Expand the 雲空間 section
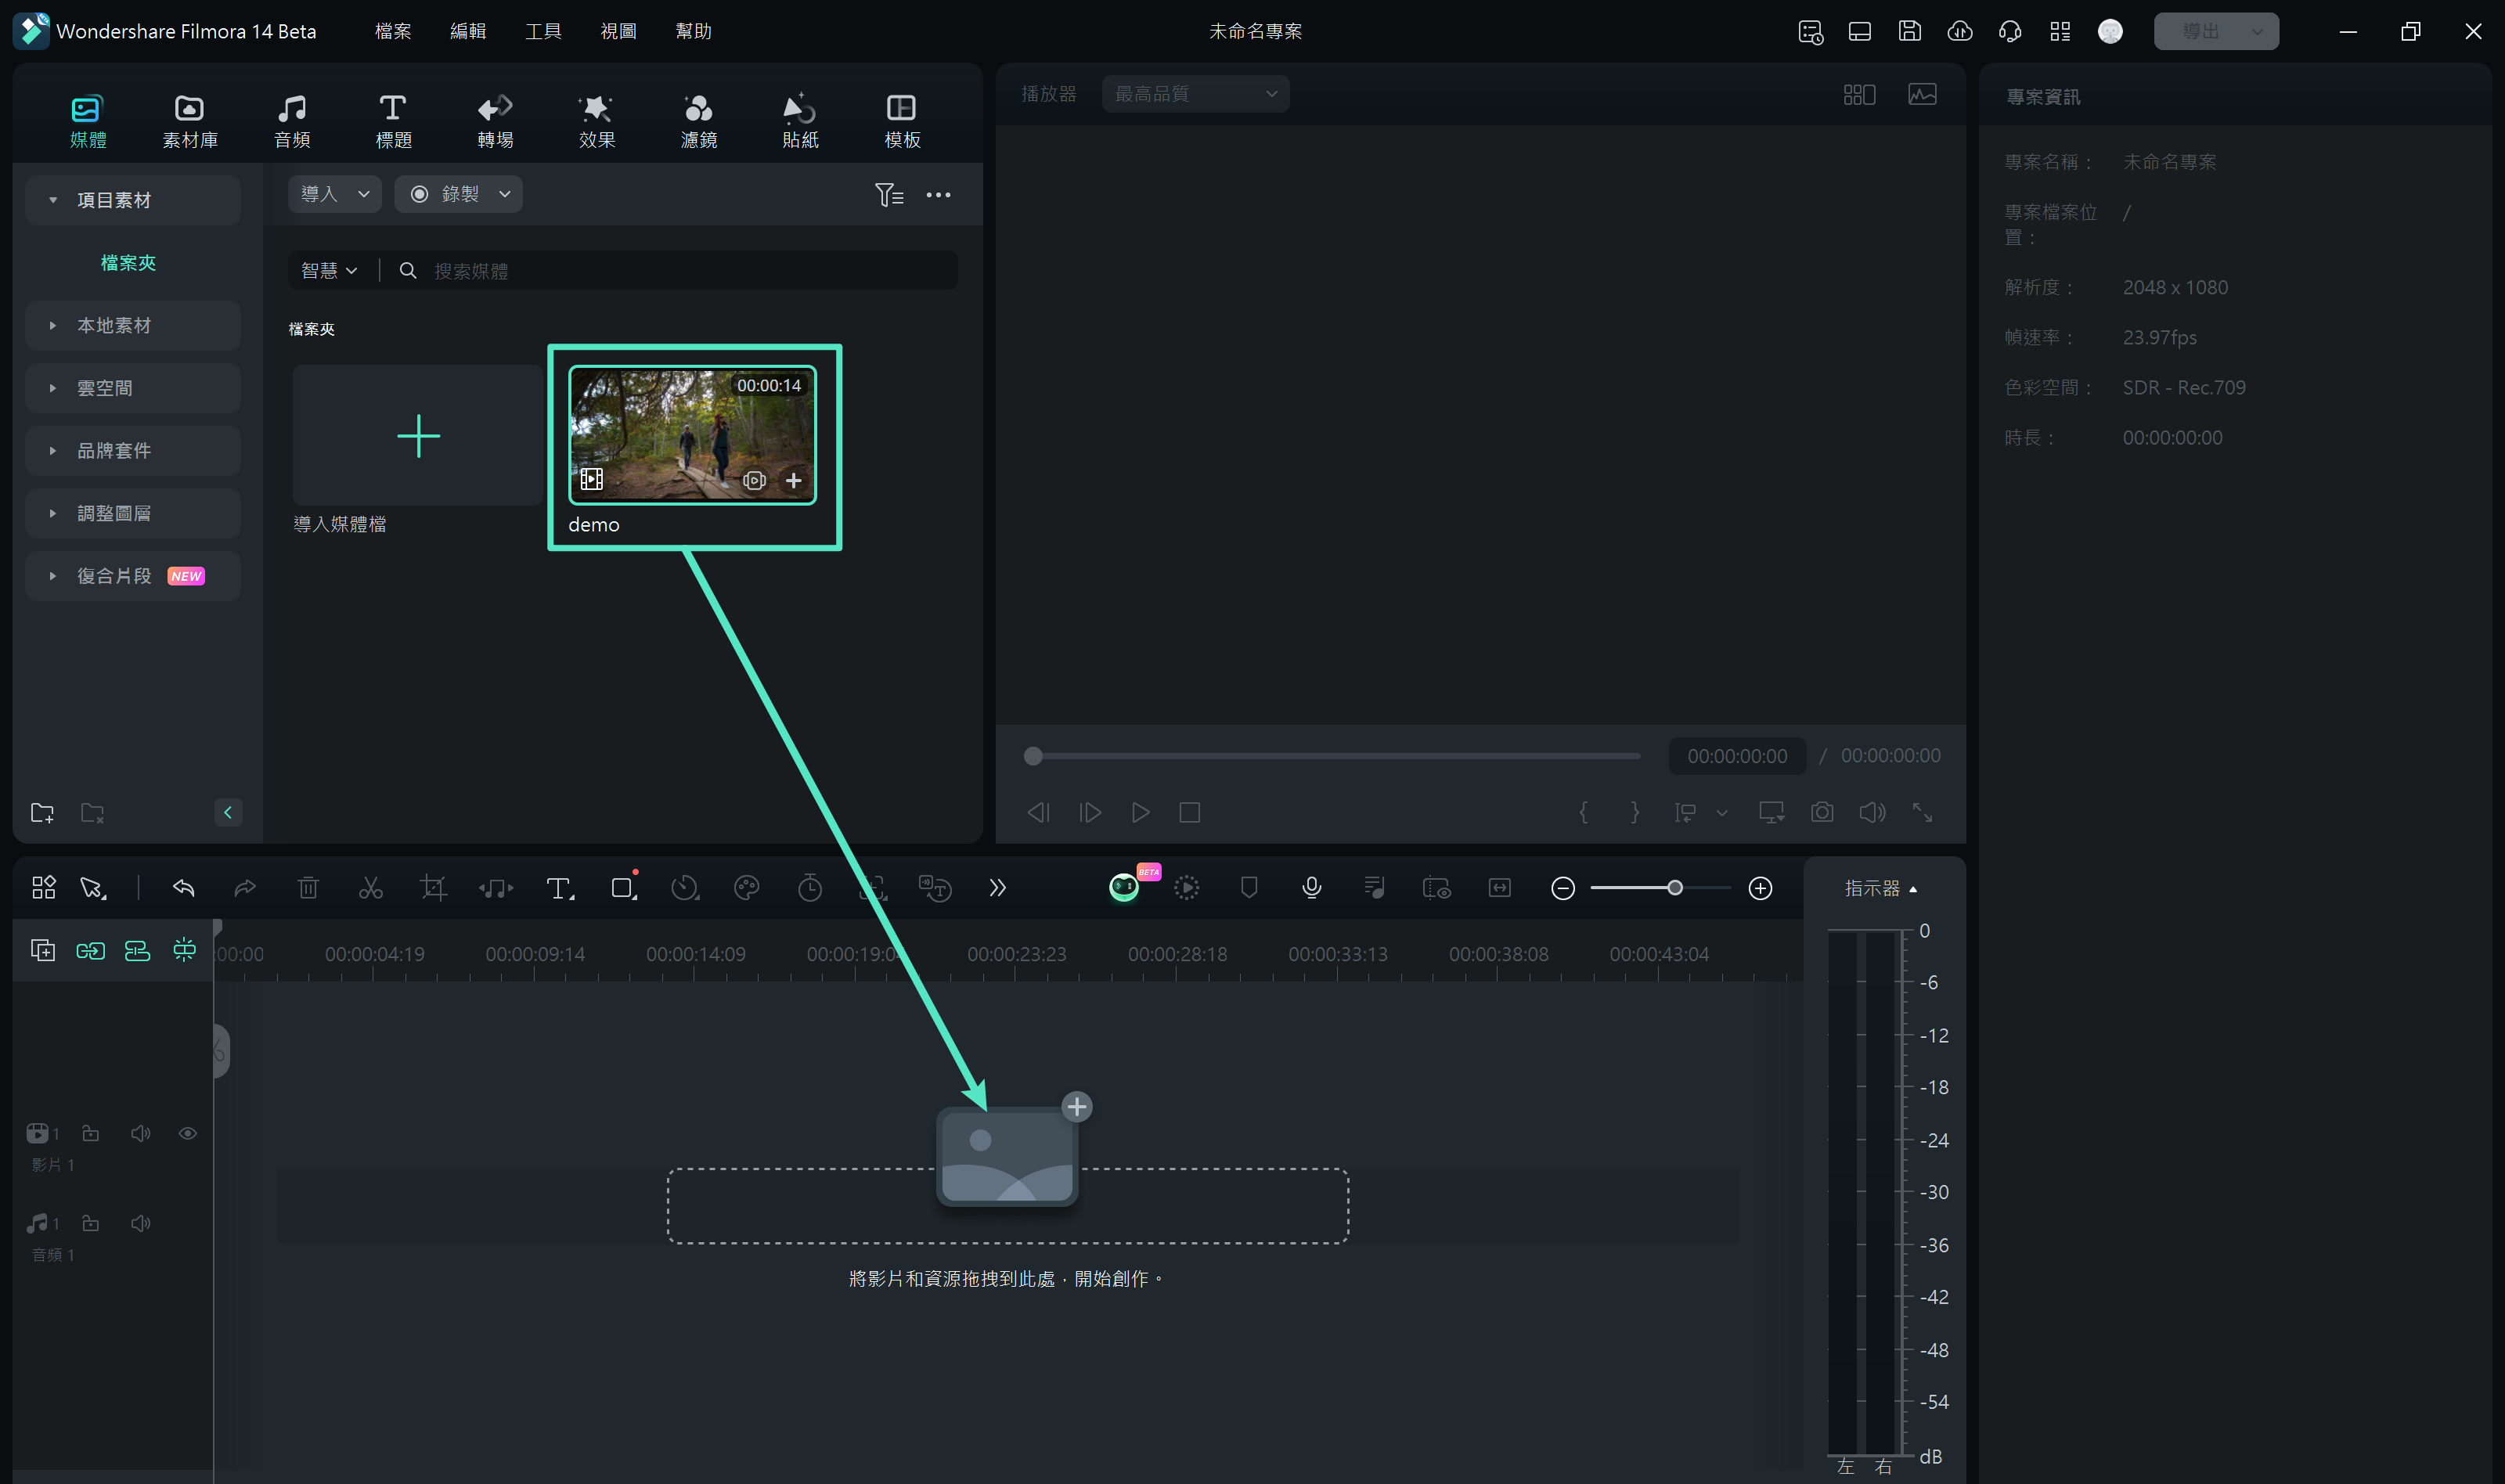The height and width of the screenshot is (1484, 2505). [x=53, y=388]
